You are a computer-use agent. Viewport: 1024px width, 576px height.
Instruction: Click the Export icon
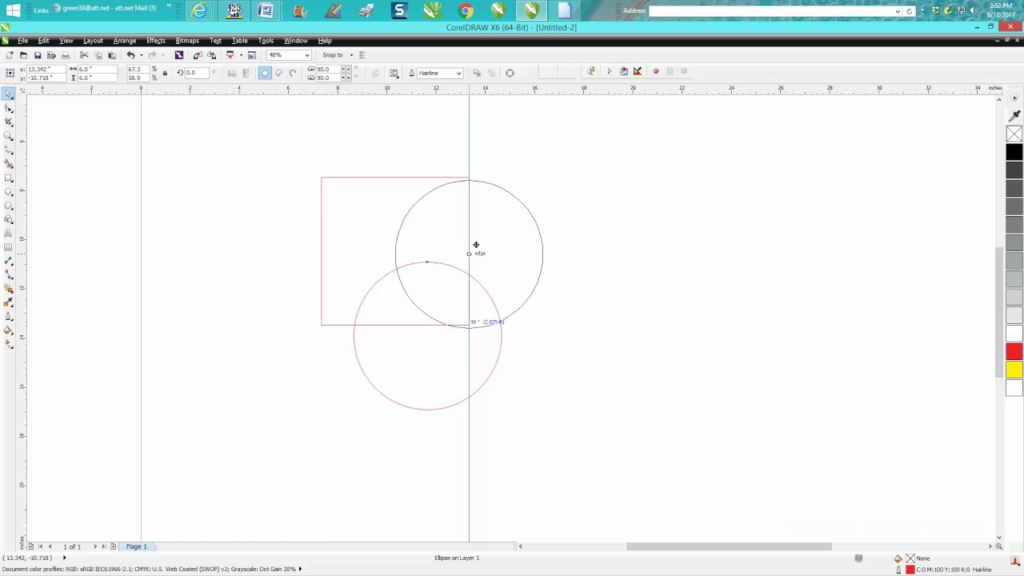(x=212, y=56)
